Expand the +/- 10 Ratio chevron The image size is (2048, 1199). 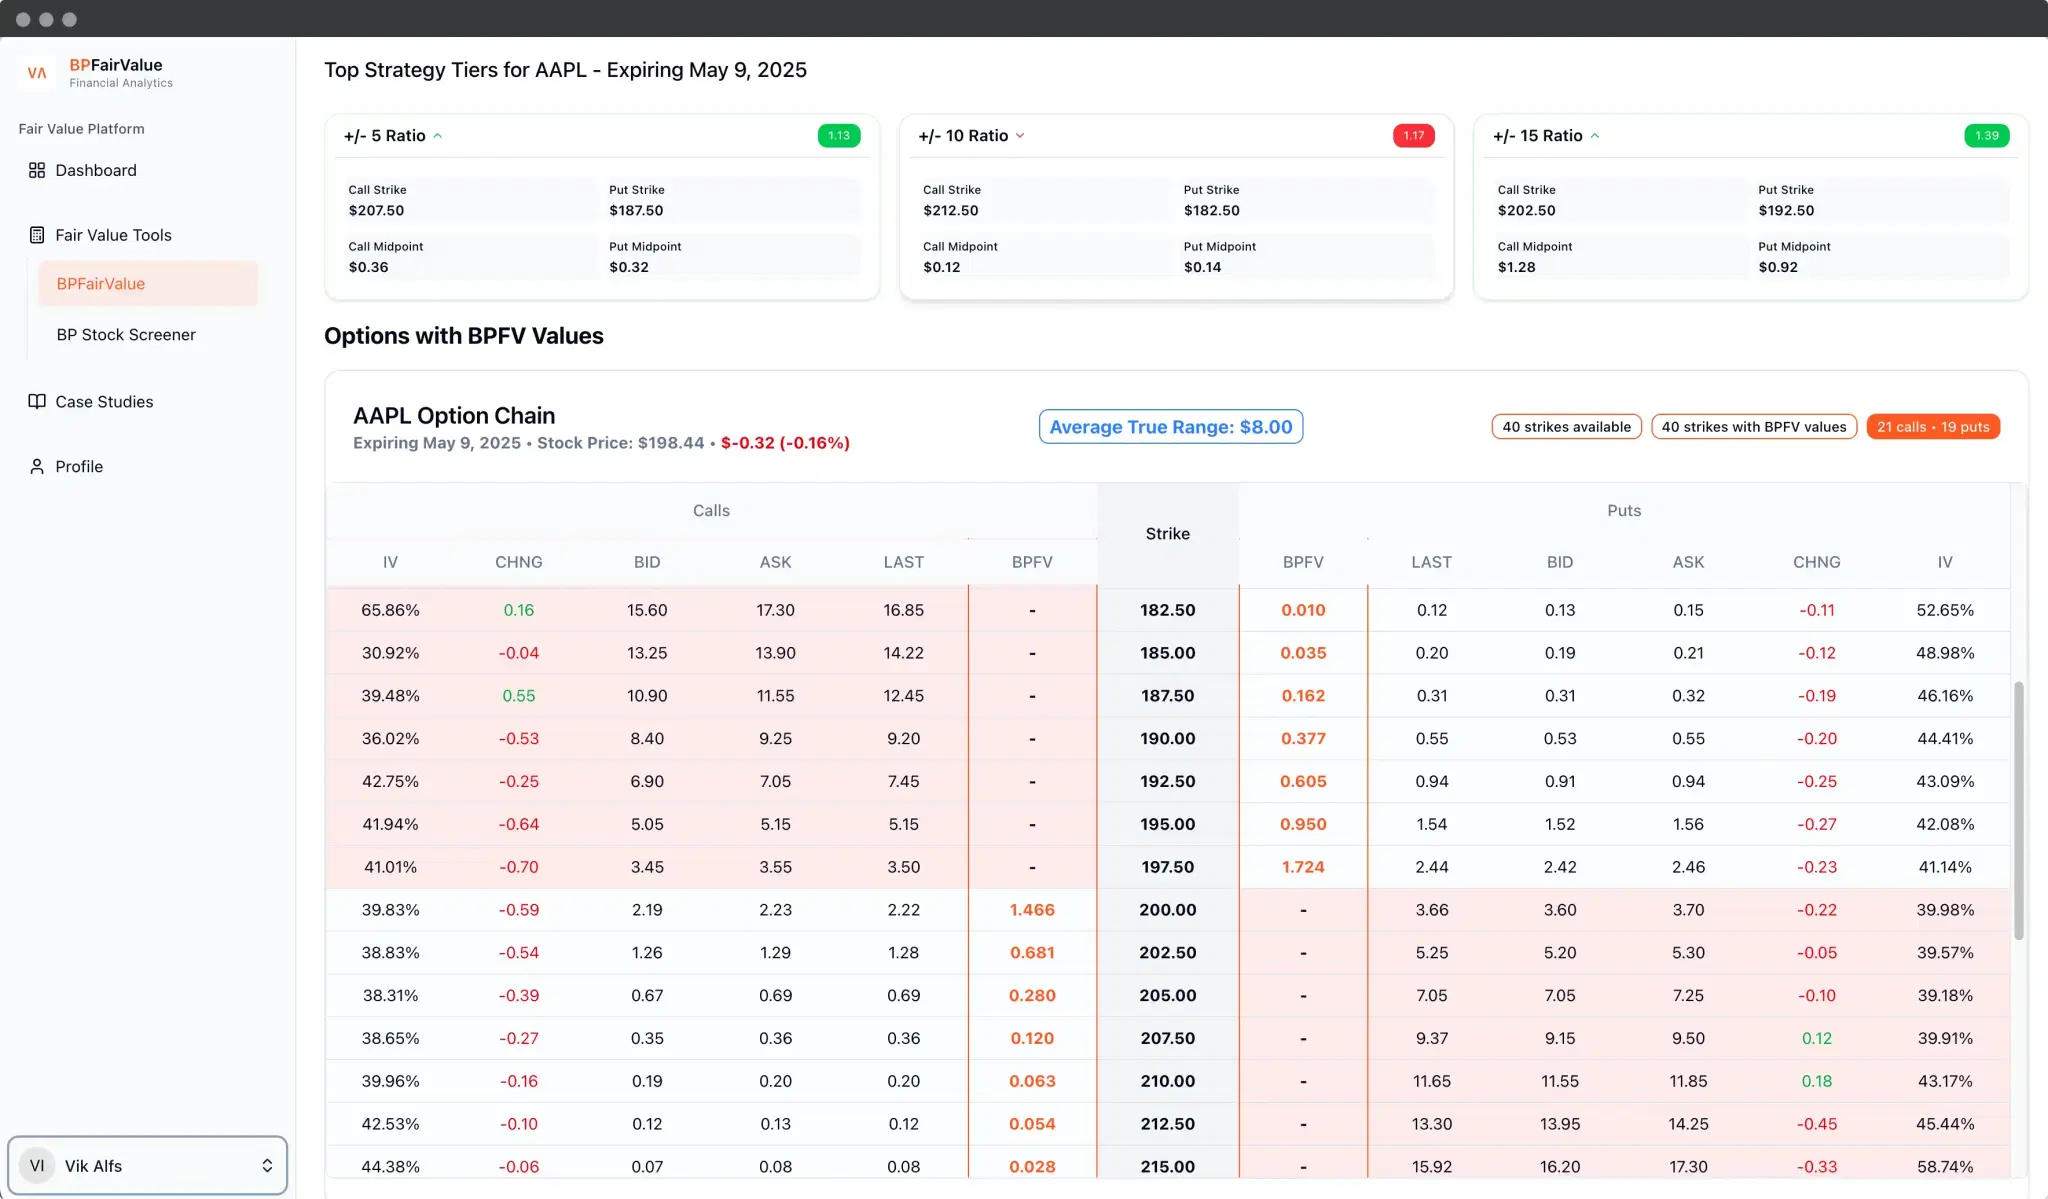1020,136
